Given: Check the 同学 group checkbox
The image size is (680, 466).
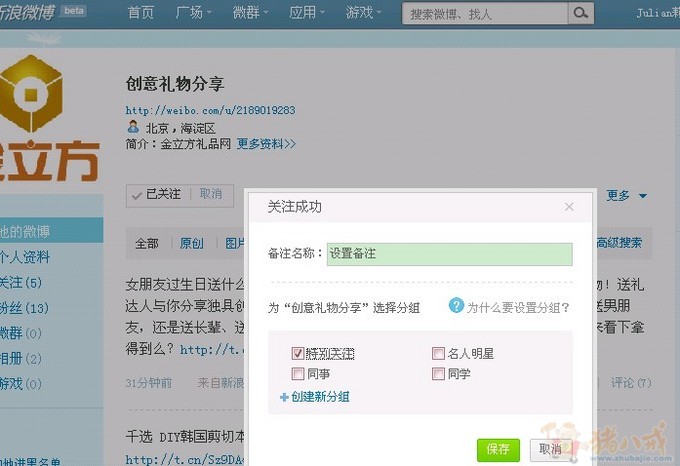Looking at the screenshot, I should tap(438, 373).
